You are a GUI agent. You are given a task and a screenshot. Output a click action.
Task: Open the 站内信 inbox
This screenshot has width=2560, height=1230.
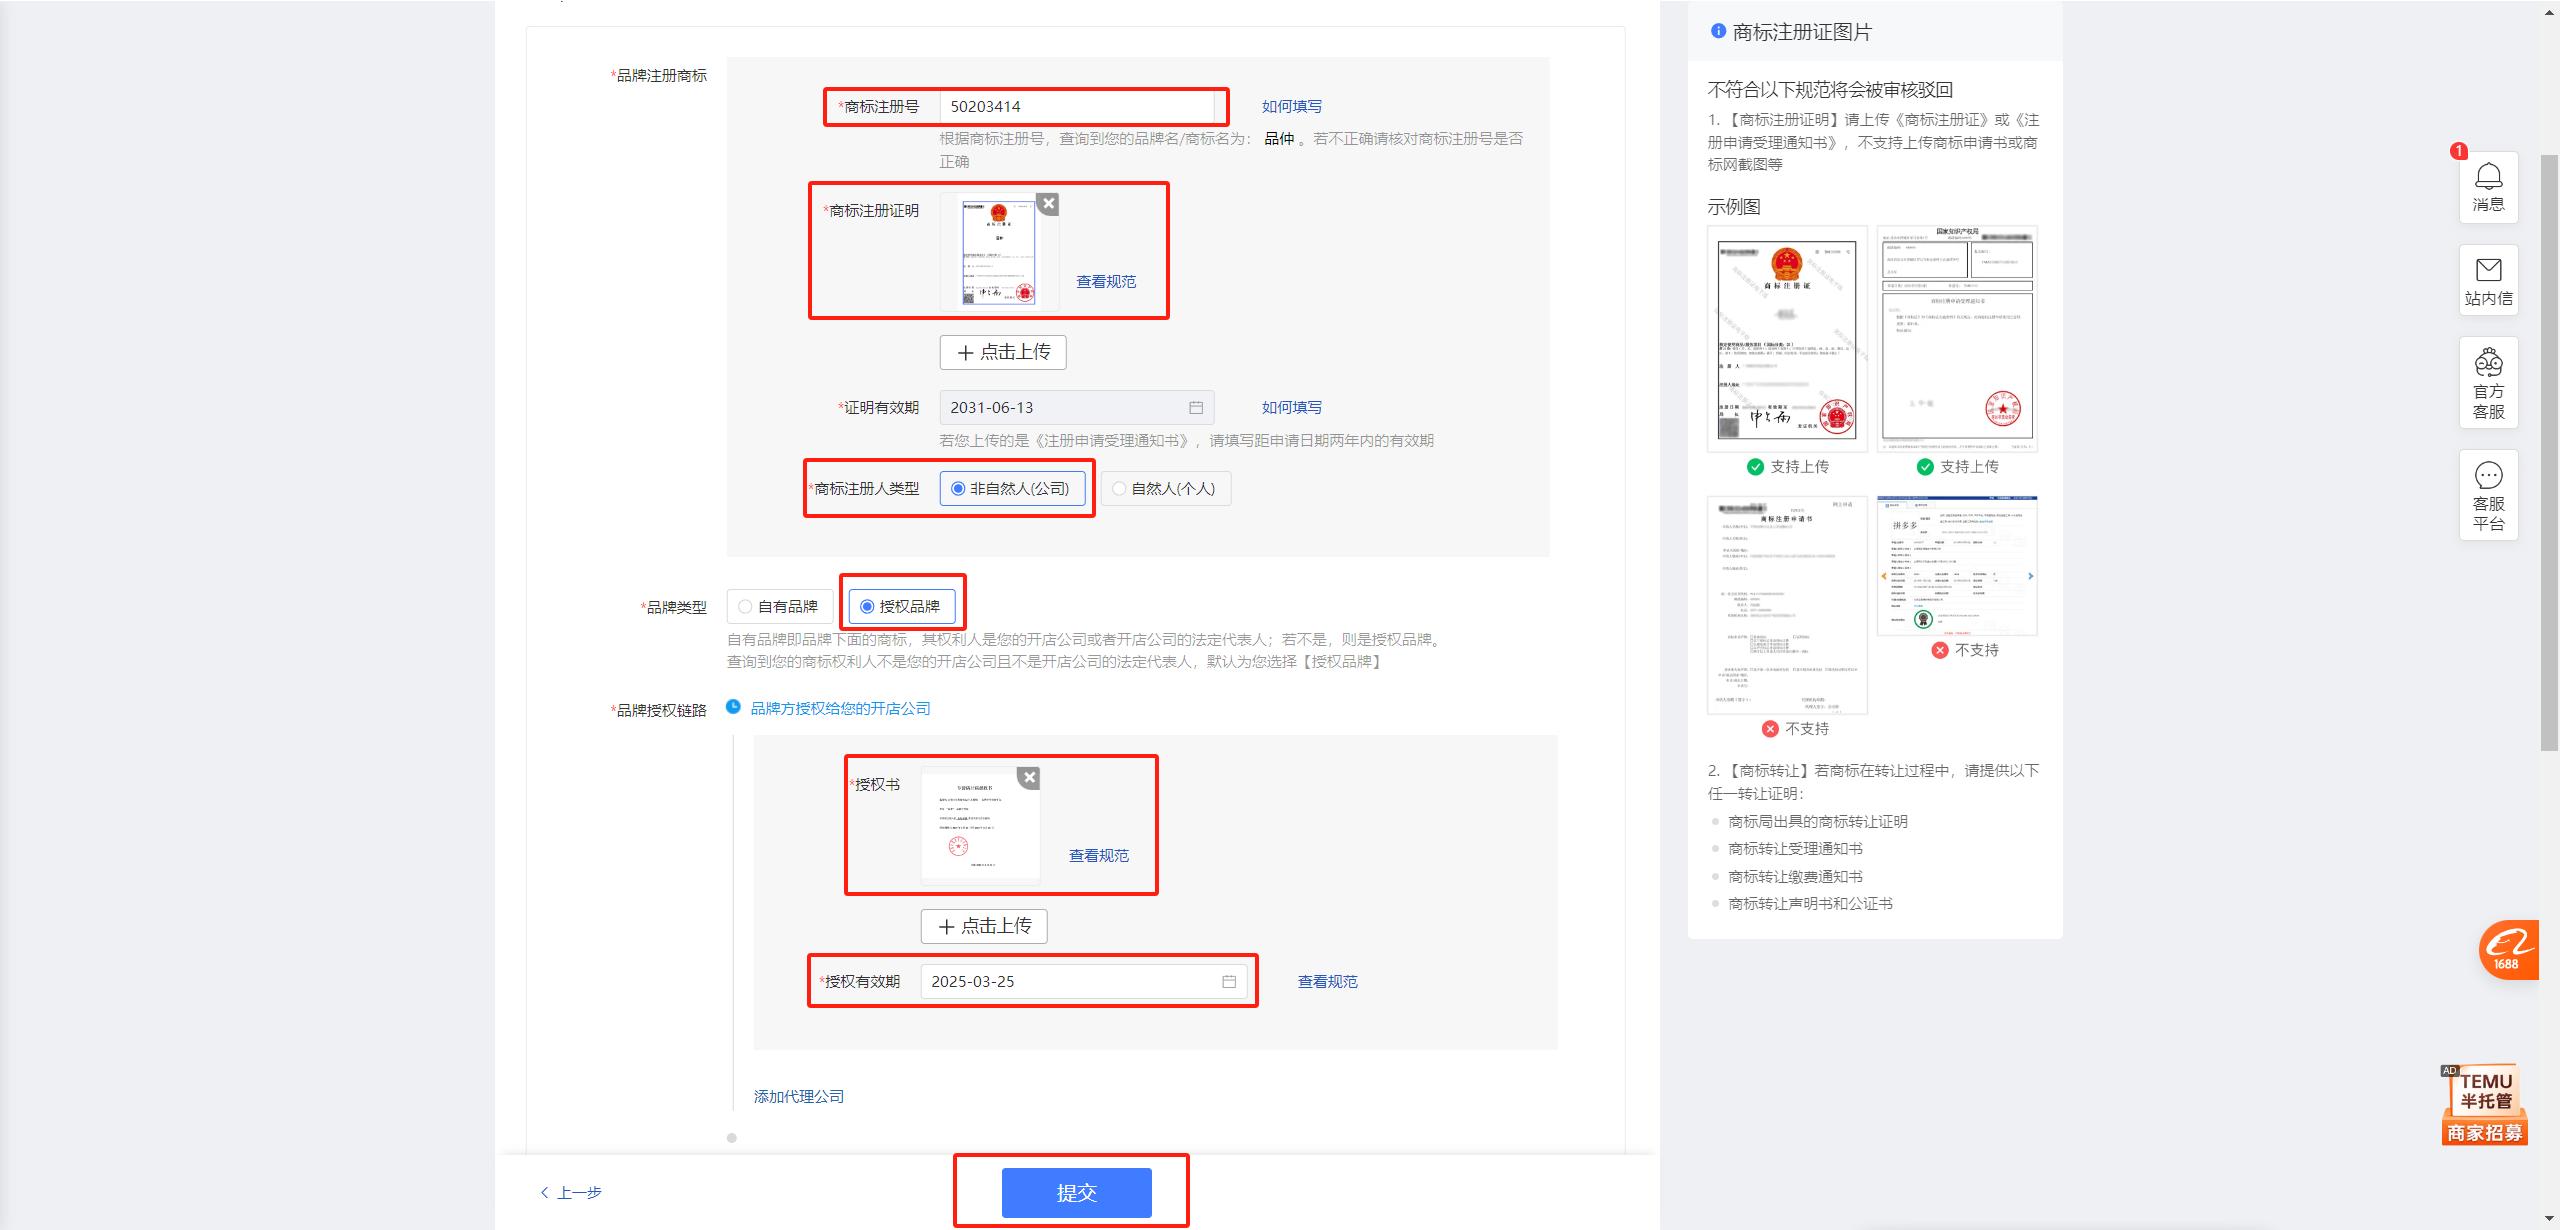(x=2488, y=280)
